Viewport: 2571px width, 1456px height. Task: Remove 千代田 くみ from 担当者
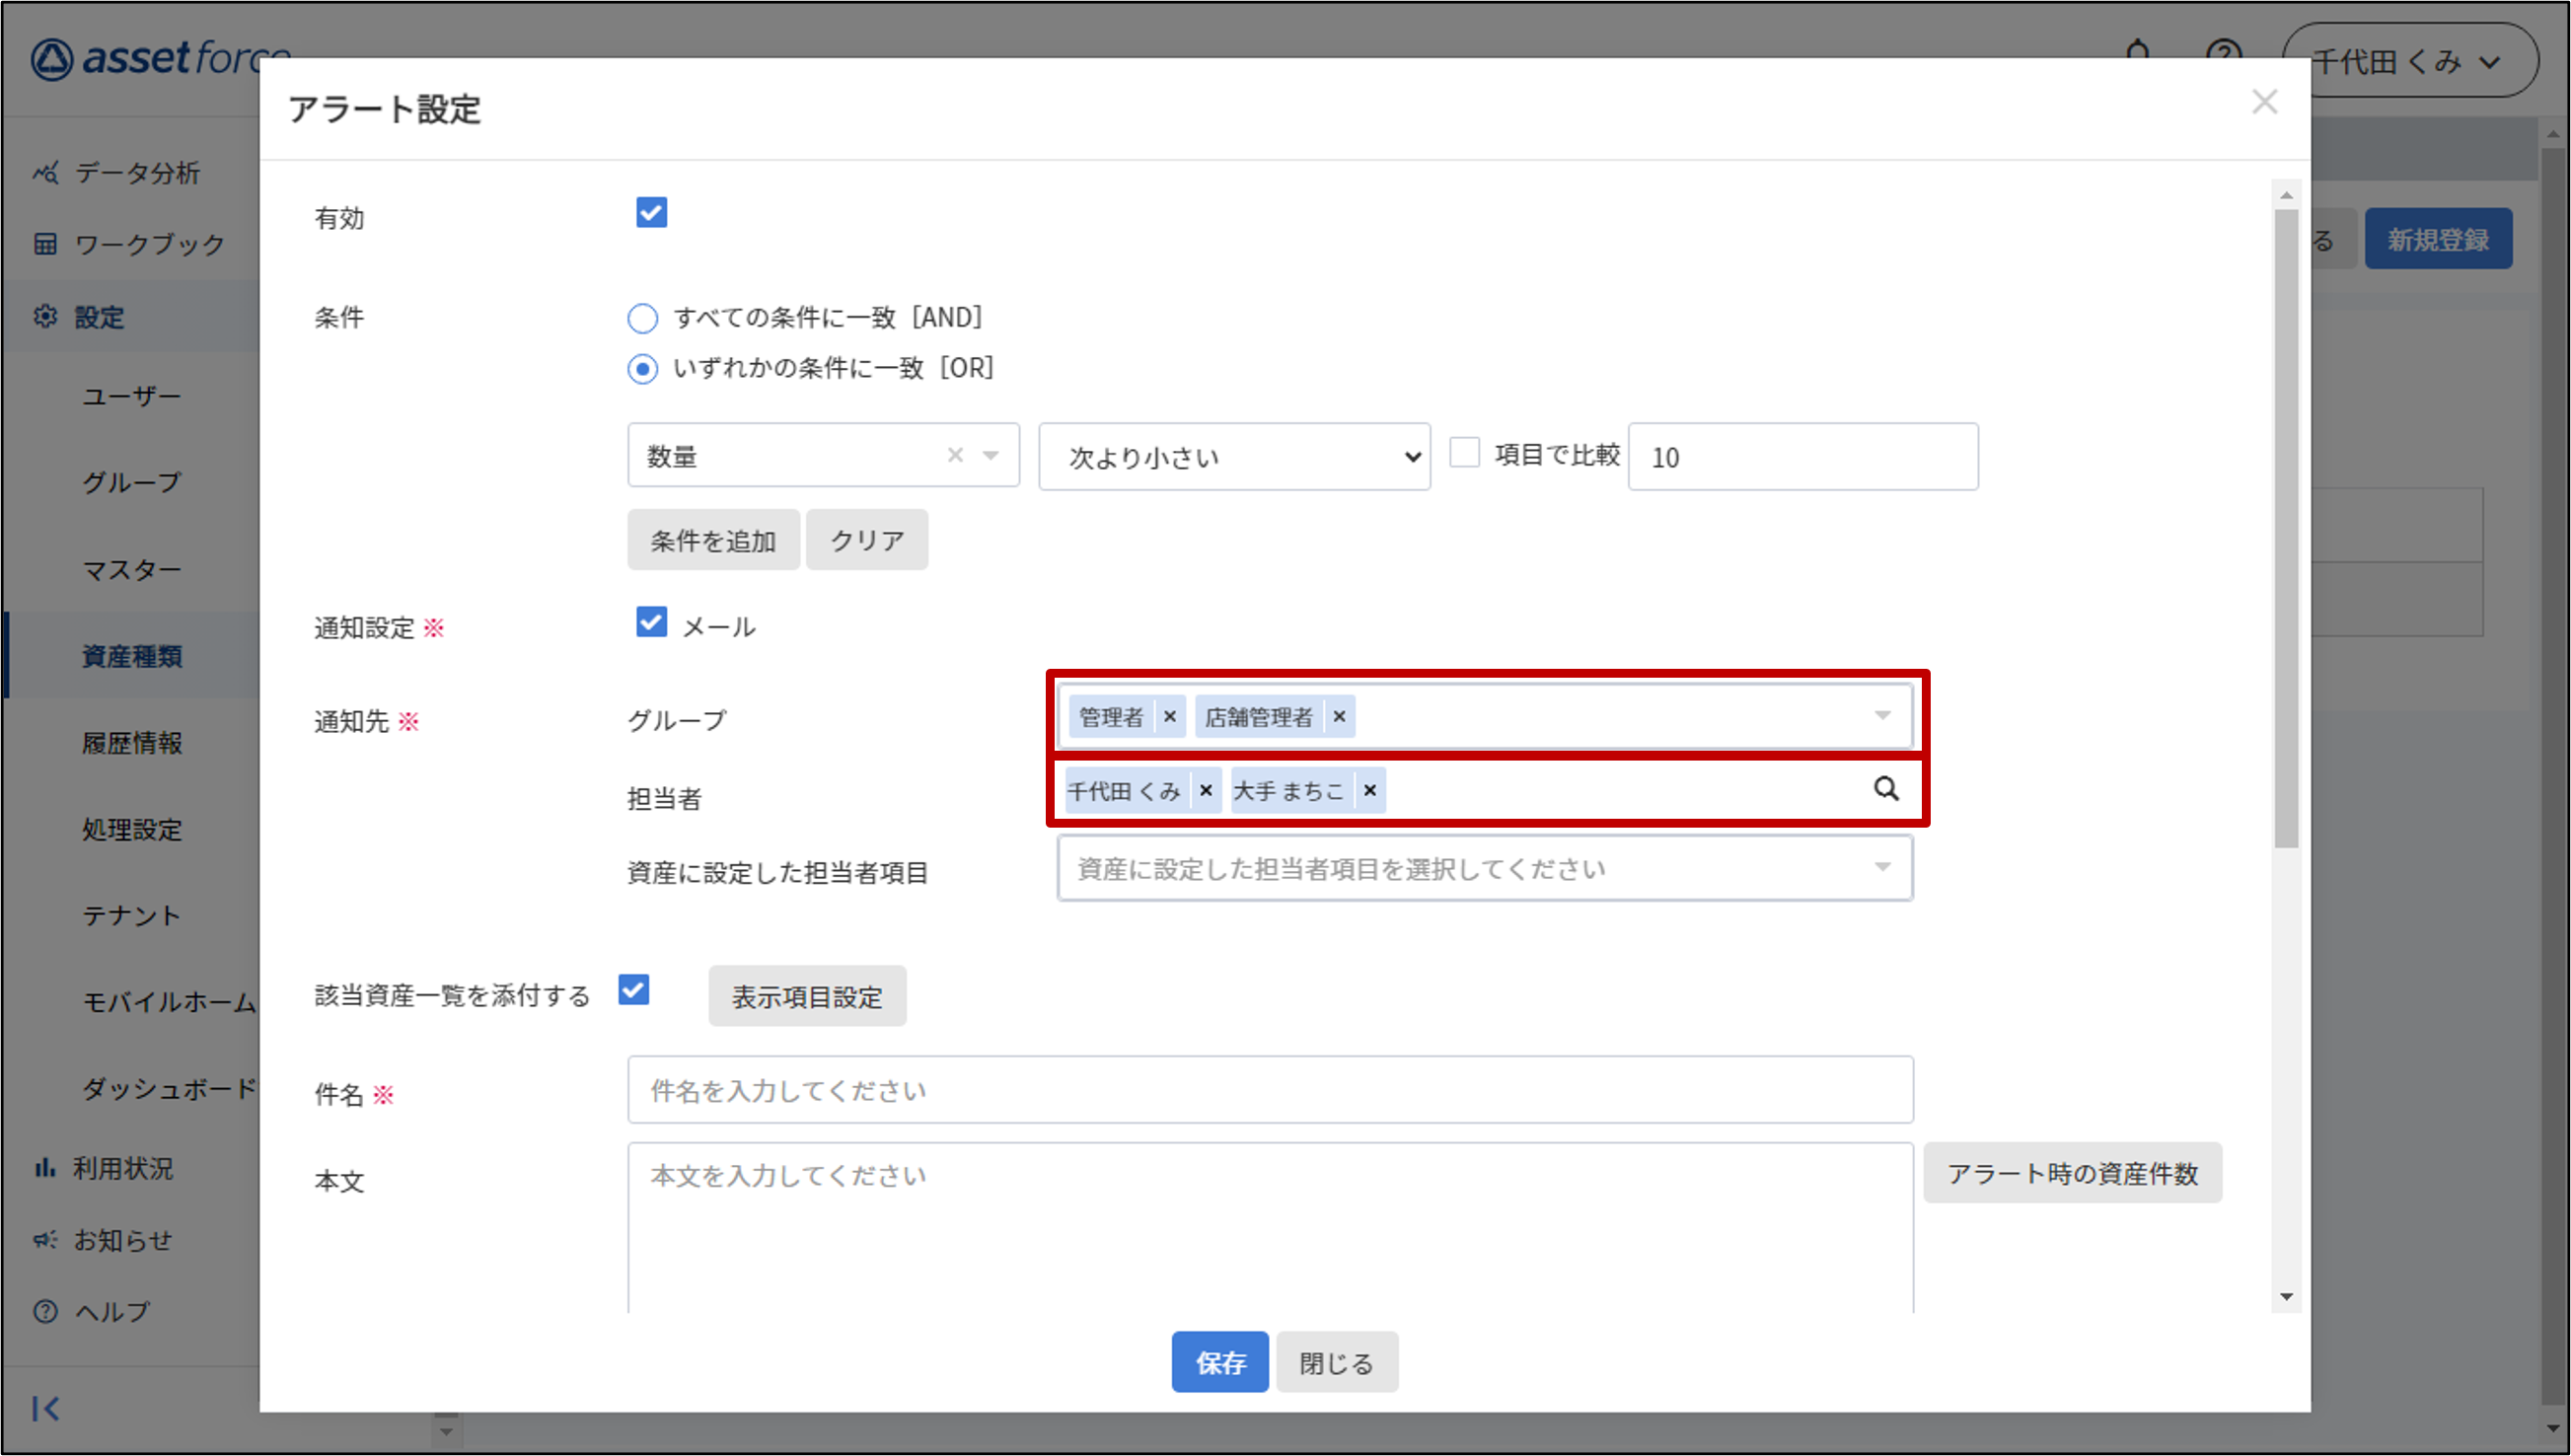[x=1206, y=790]
